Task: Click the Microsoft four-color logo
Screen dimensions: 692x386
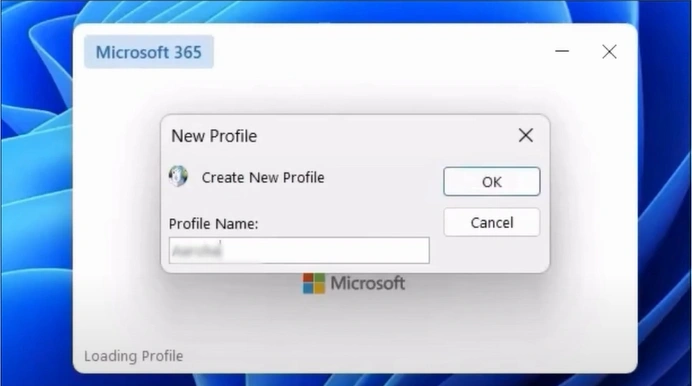Action: pyautogui.click(x=314, y=283)
